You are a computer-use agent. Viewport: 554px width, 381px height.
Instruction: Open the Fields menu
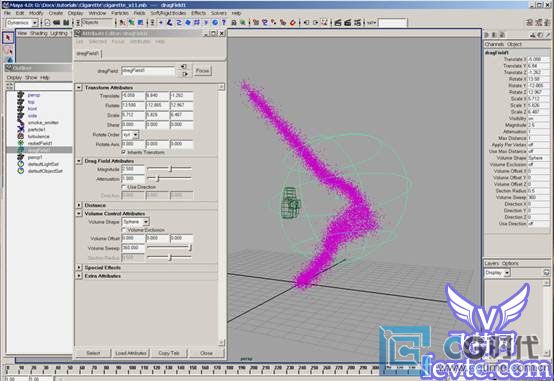(x=139, y=13)
